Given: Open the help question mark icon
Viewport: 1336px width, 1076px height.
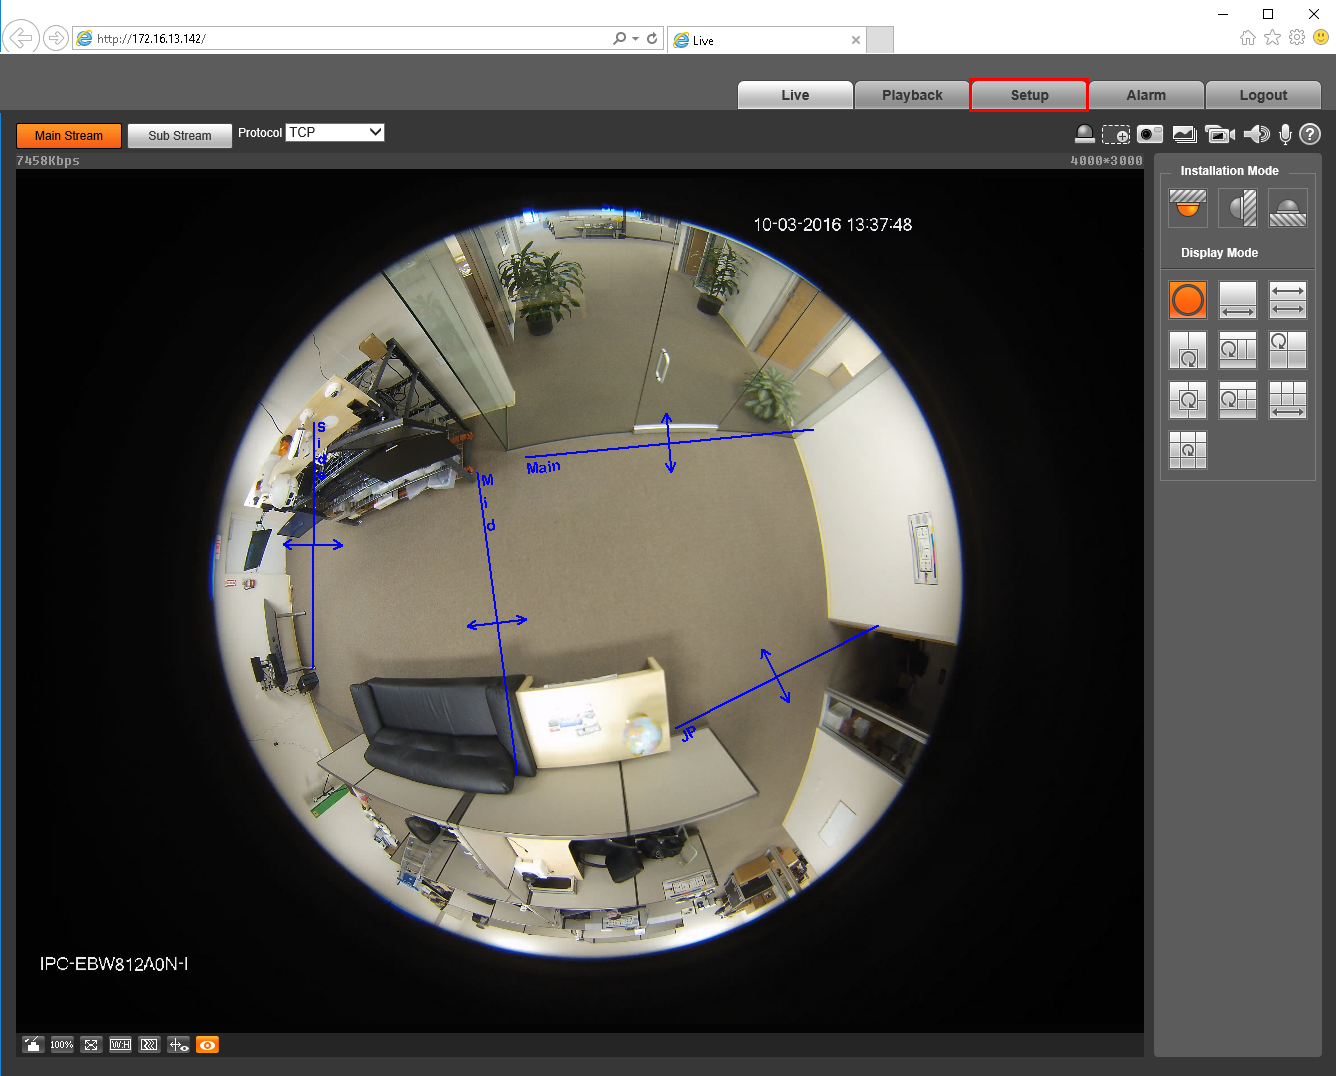Looking at the screenshot, I should pos(1310,134).
